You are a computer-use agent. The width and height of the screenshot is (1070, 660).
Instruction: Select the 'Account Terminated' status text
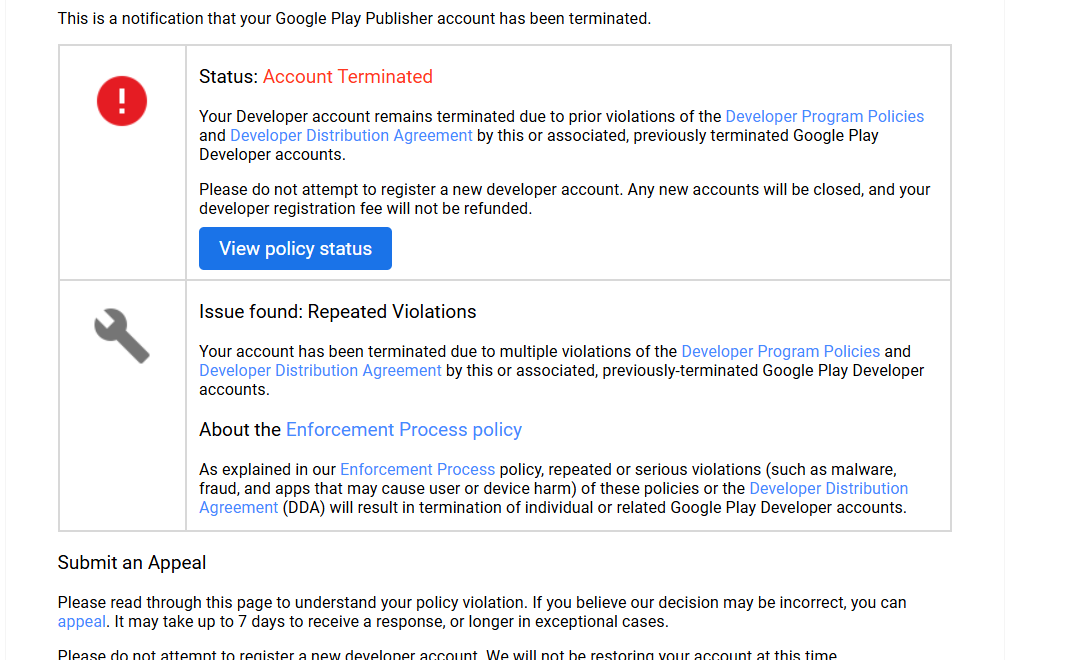click(347, 76)
